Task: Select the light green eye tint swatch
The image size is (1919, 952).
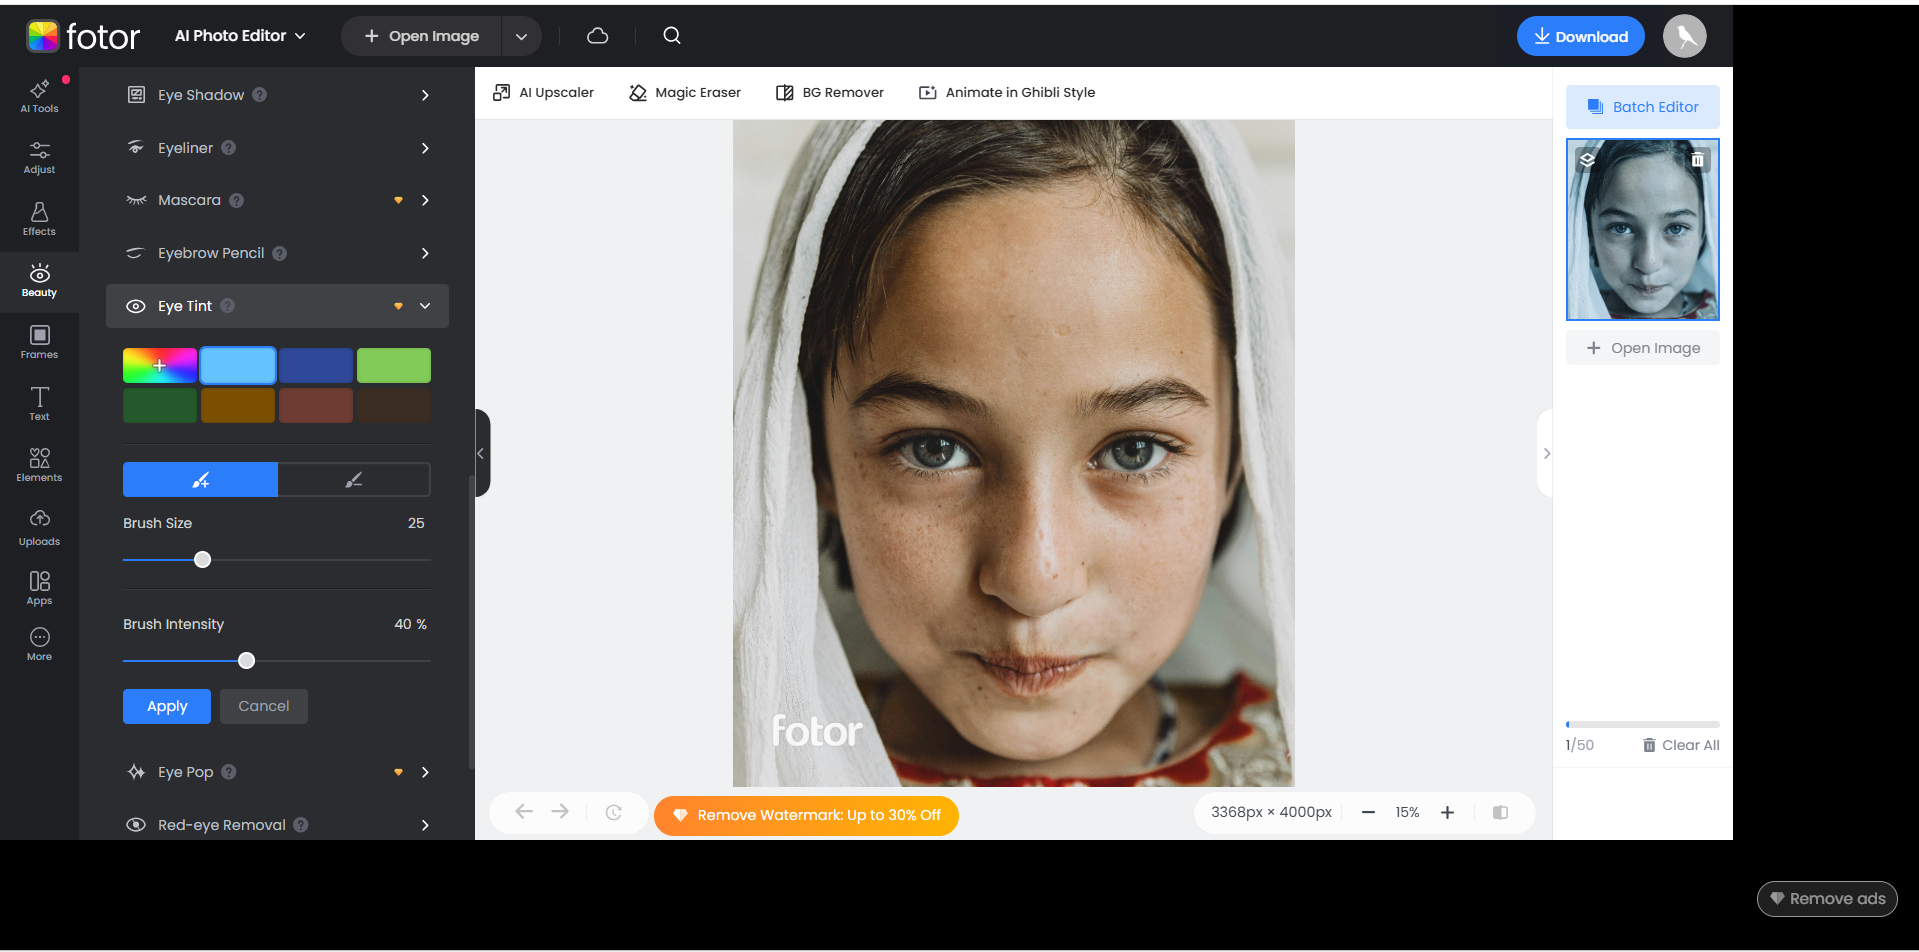Action: [394, 366]
